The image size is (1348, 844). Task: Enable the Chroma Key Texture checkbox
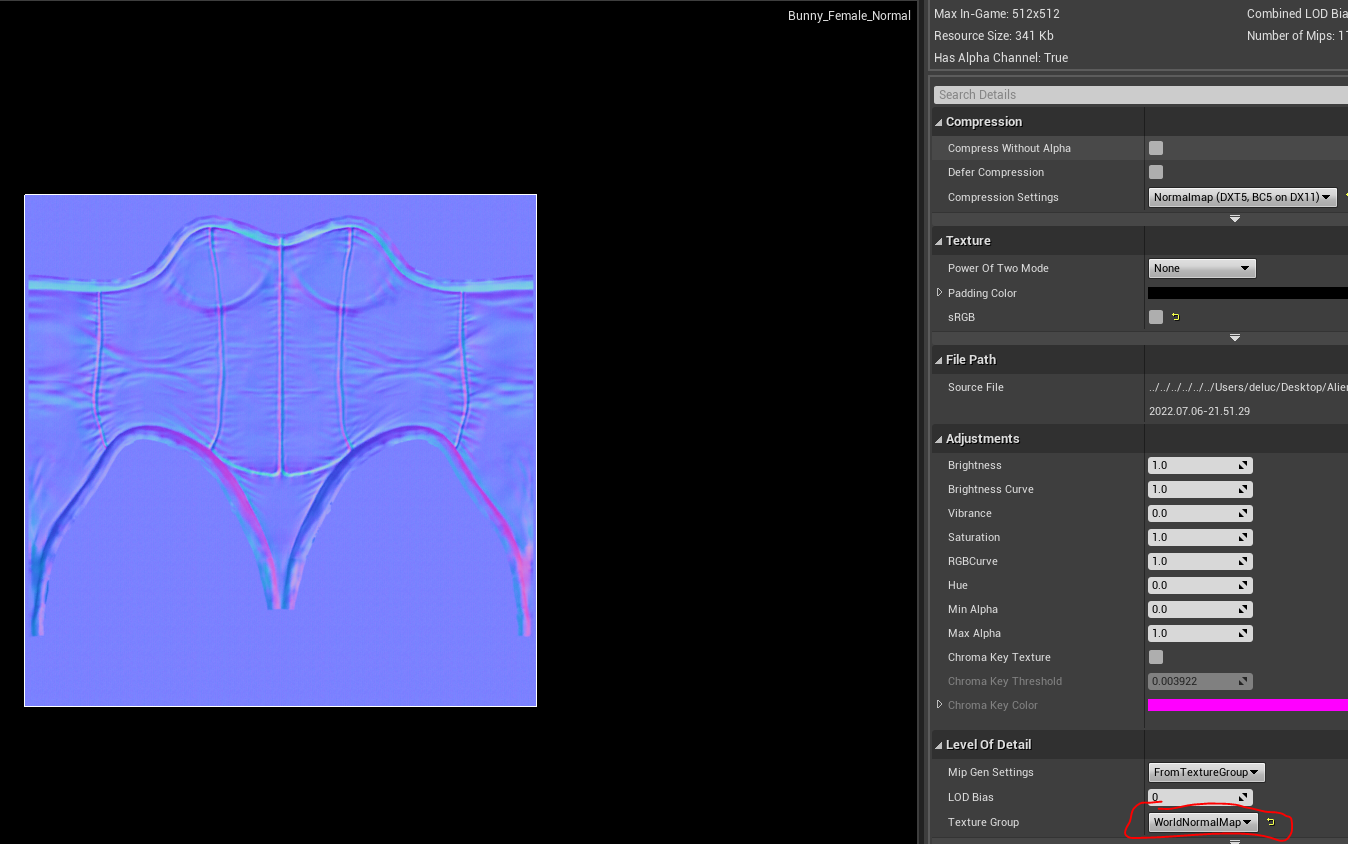[x=1156, y=657]
